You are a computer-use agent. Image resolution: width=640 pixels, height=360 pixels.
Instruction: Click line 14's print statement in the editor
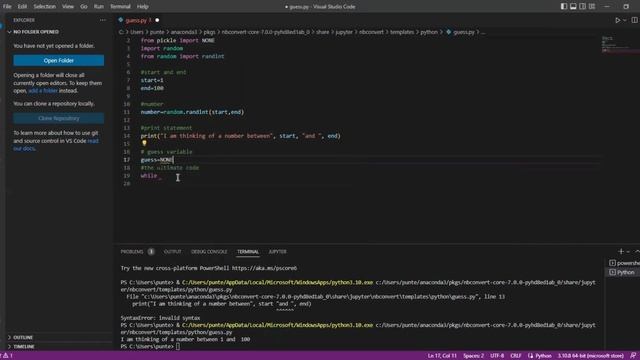click(240, 136)
